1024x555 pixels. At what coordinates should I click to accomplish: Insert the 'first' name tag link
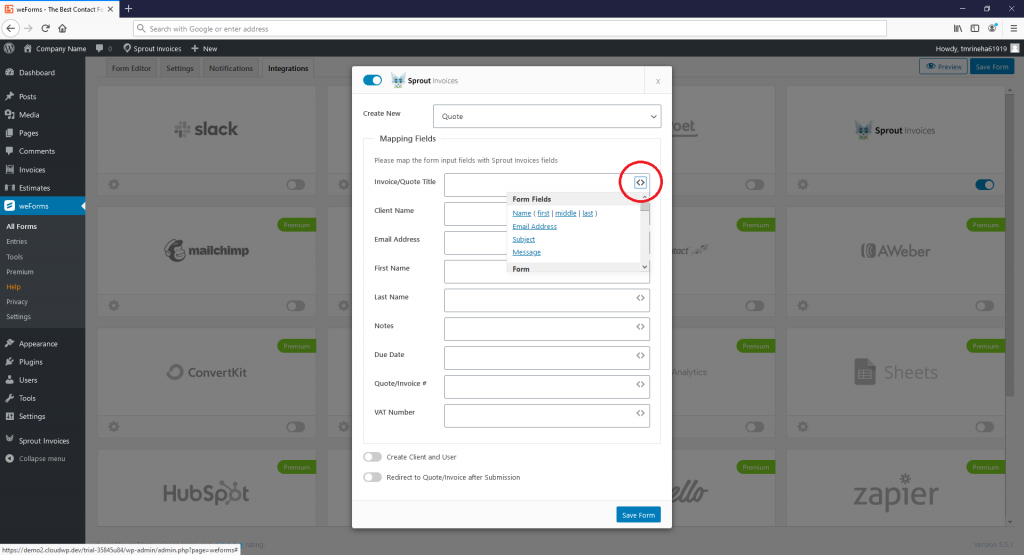[543, 214]
